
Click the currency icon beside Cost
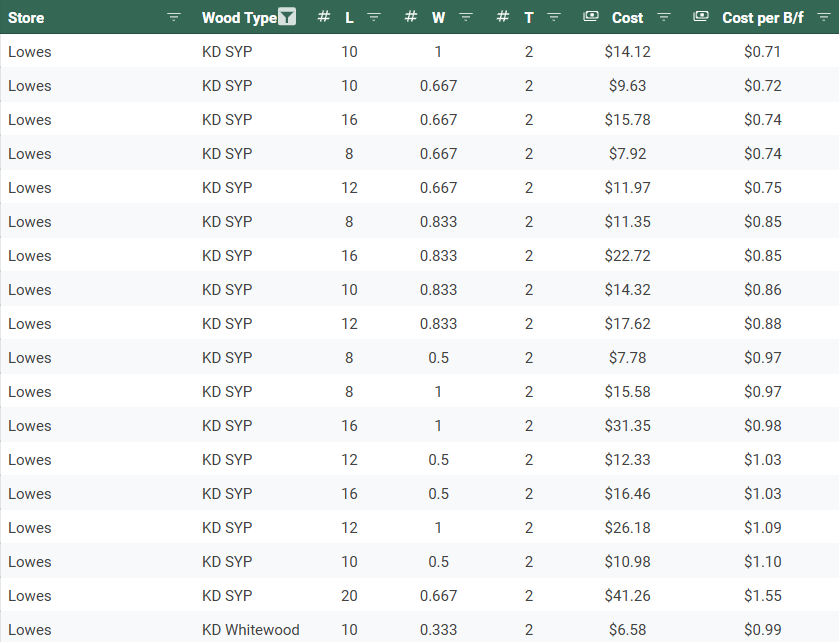tap(591, 17)
